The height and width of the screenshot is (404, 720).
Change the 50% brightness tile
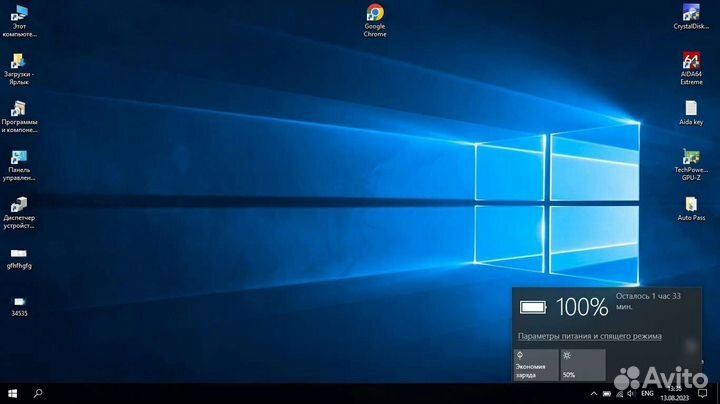click(583, 365)
